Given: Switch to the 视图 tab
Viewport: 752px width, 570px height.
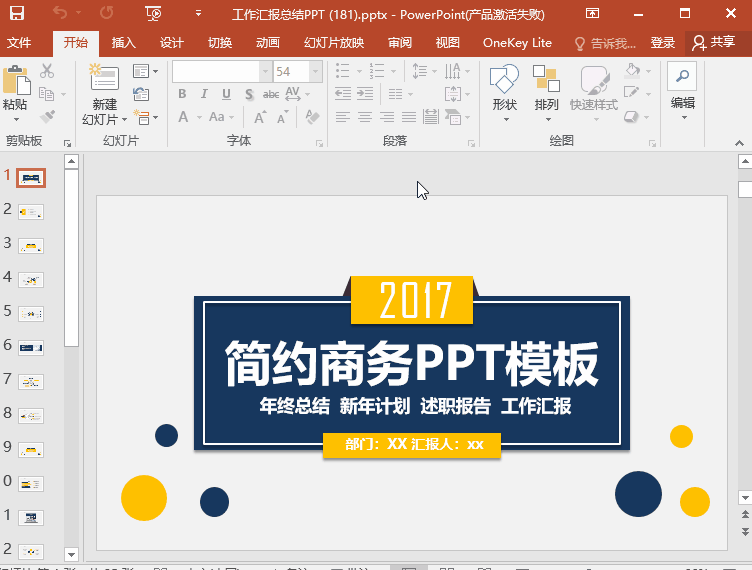Looking at the screenshot, I should [447, 43].
